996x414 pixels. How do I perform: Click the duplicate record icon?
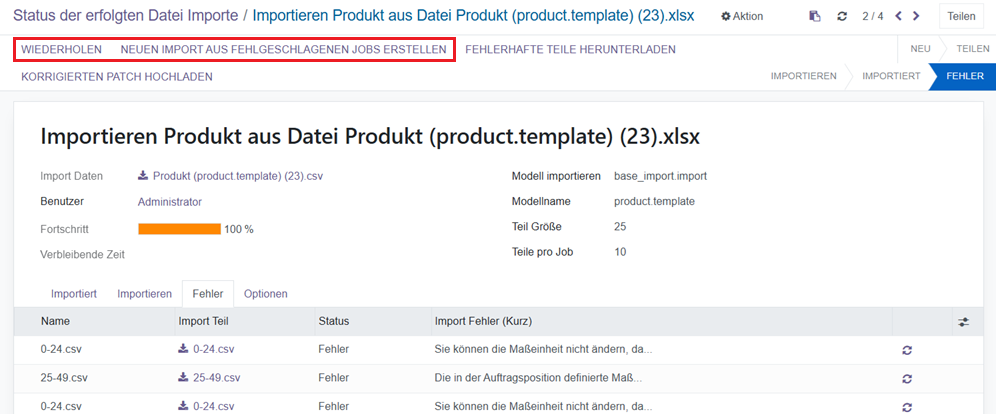pos(815,16)
